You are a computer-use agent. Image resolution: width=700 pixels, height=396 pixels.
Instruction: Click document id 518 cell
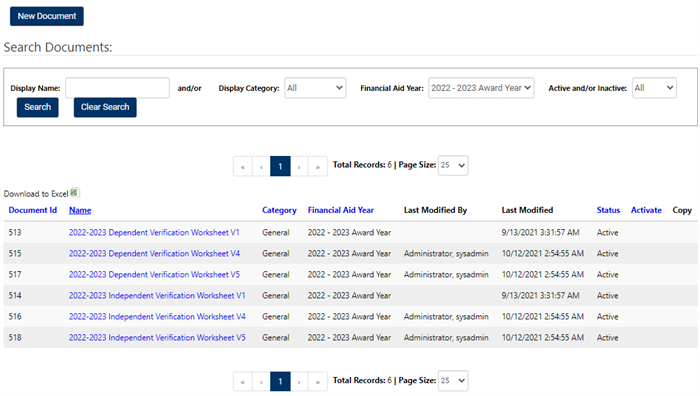coord(15,338)
